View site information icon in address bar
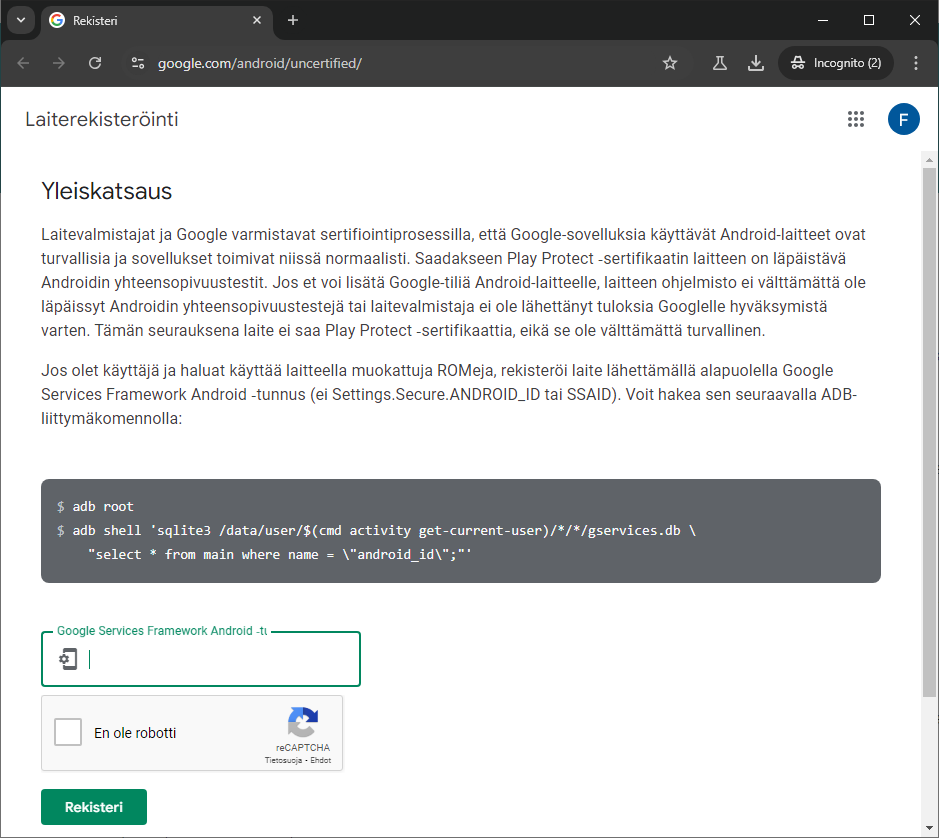The width and height of the screenshot is (939, 838). (x=138, y=63)
